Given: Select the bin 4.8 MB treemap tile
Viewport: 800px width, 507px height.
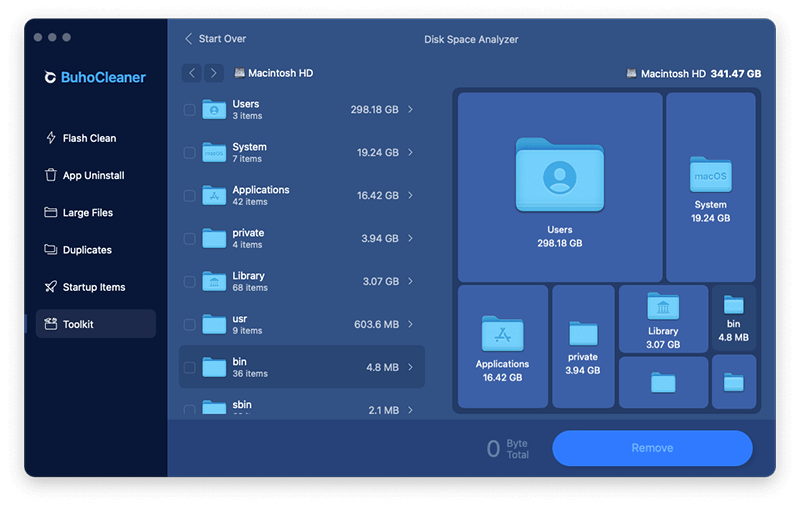Looking at the screenshot, I should pyautogui.click(x=734, y=319).
